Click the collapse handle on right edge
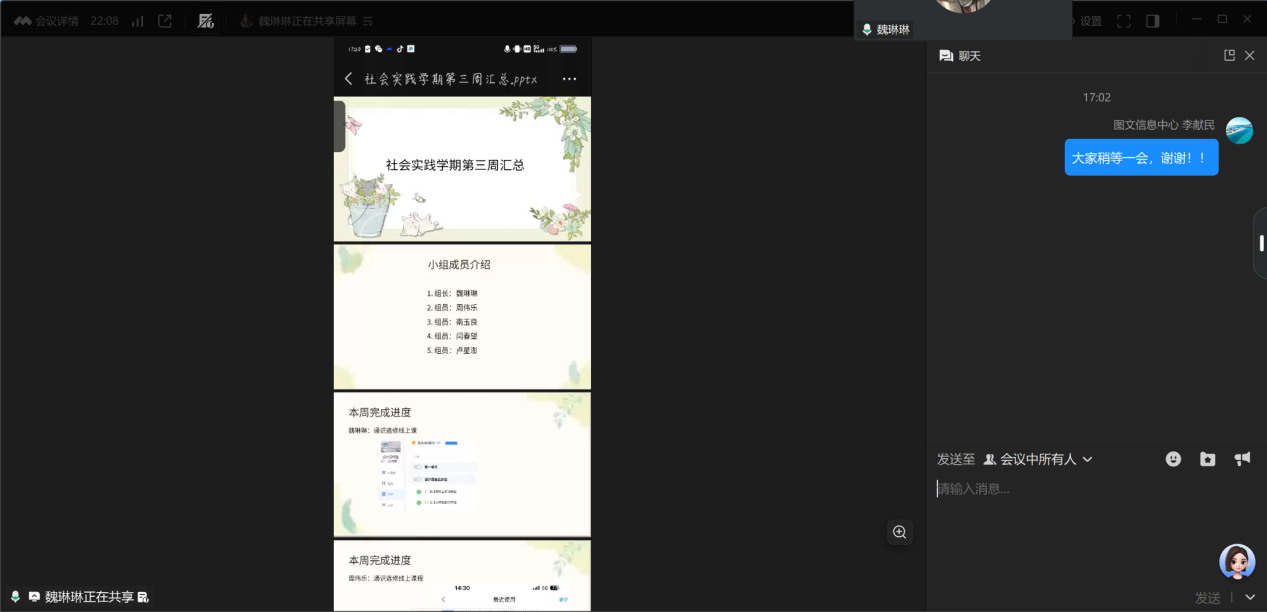The image size is (1267, 612). click(1261, 243)
